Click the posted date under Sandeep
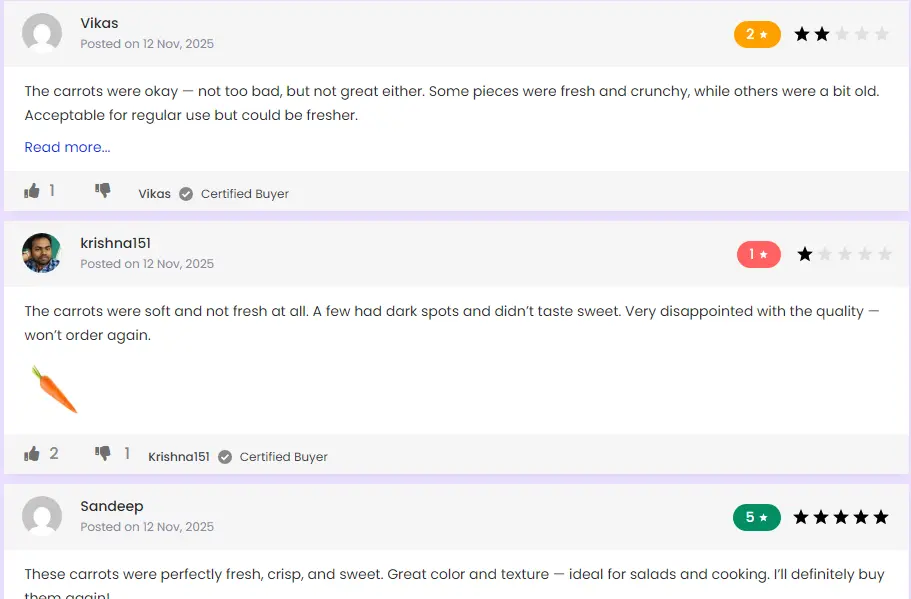Screen dimensions: 911x599 pyautogui.click(x=147, y=527)
